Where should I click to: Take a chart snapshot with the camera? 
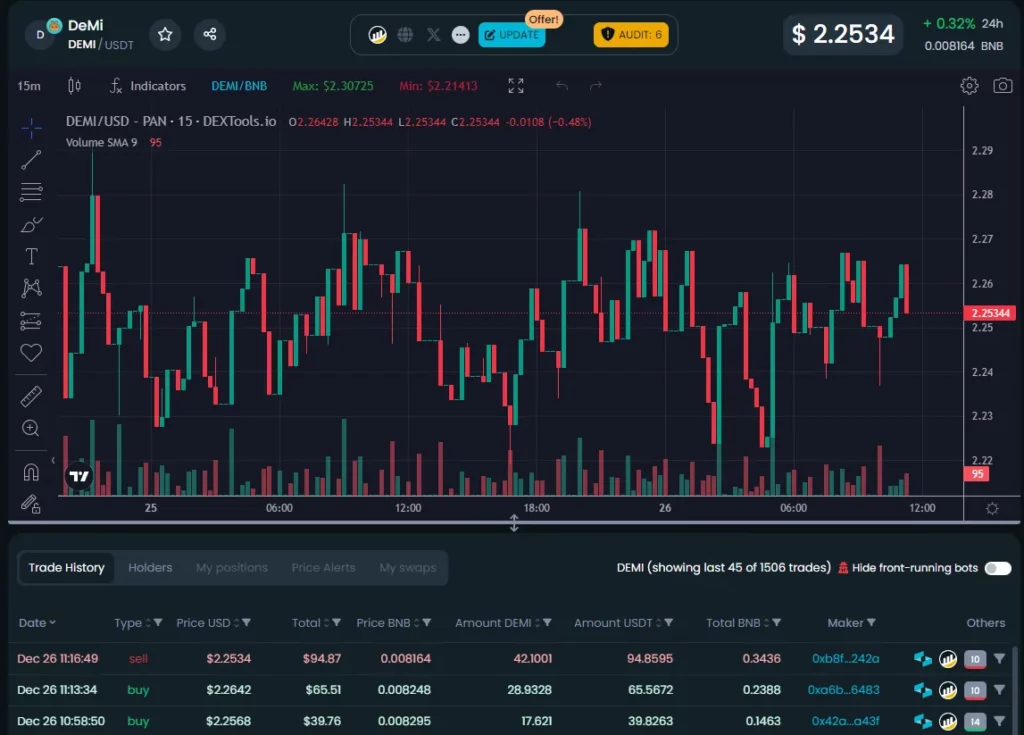(x=1002, y=86)
